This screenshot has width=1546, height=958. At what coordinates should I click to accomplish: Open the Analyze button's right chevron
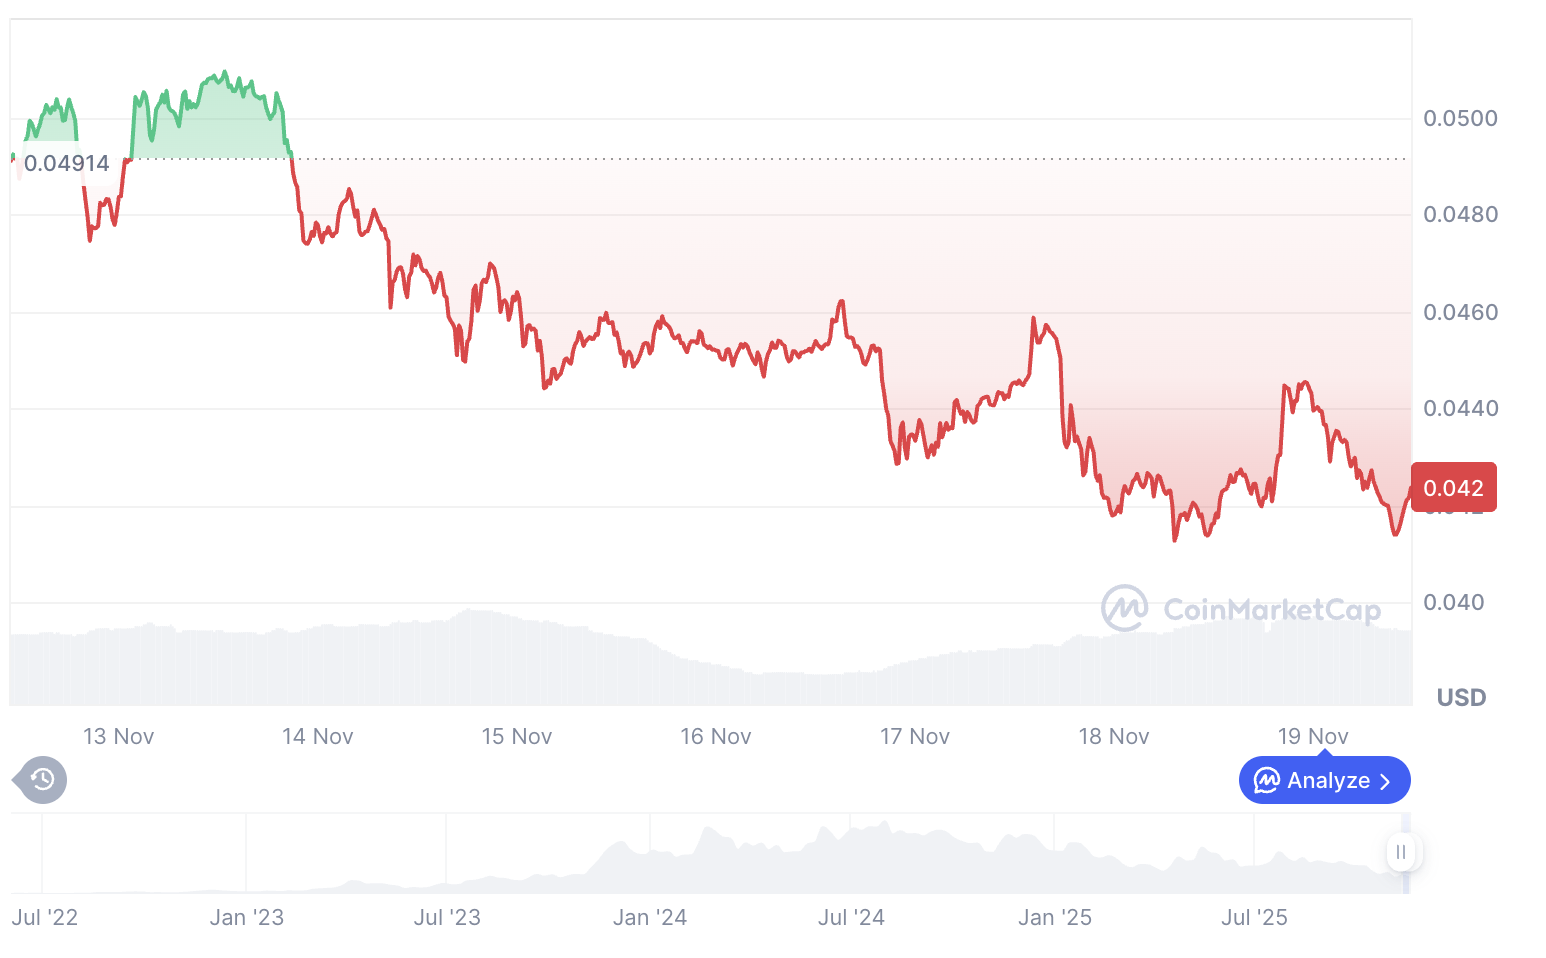pos(1386,781)
